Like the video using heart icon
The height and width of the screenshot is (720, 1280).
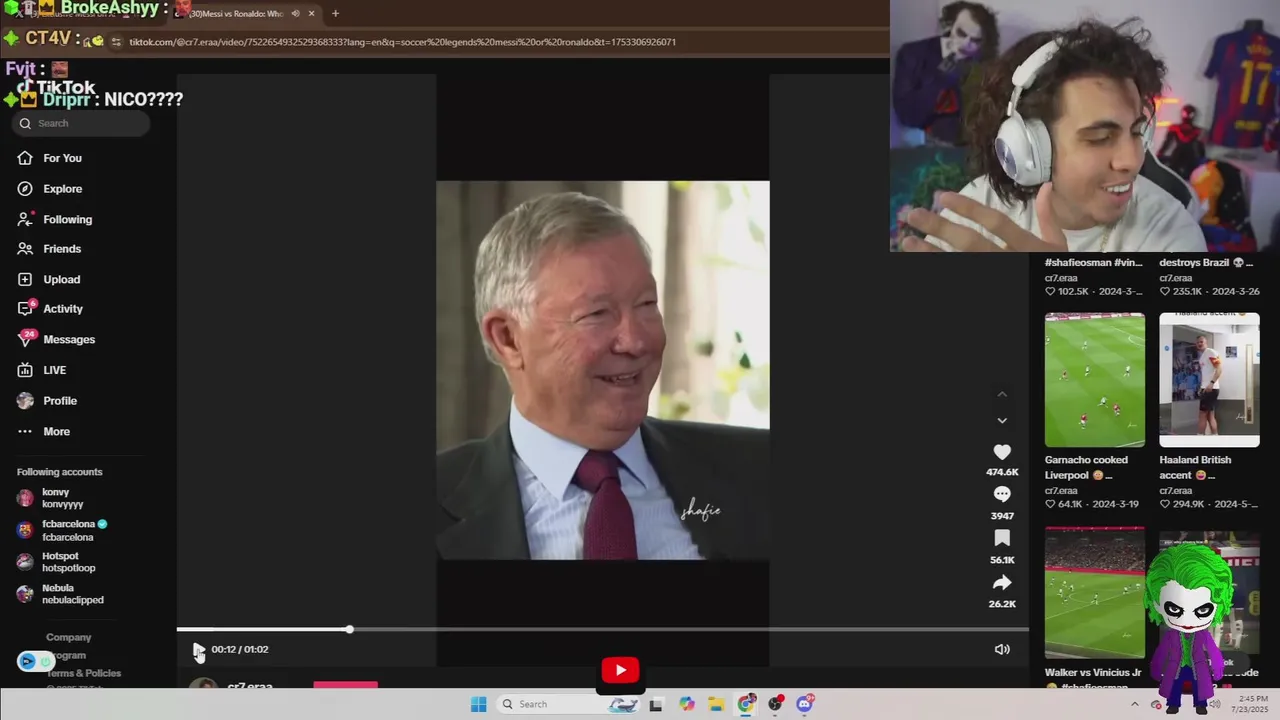click(1002, 452)
